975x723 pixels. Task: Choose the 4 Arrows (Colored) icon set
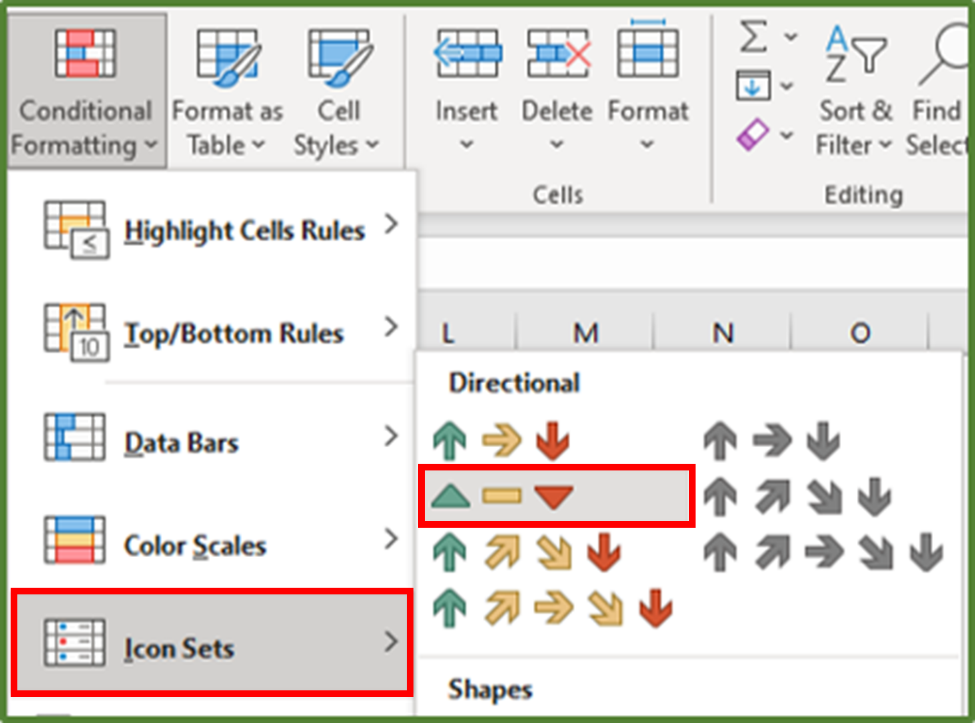pyautogui.click(x=527, y=551)
